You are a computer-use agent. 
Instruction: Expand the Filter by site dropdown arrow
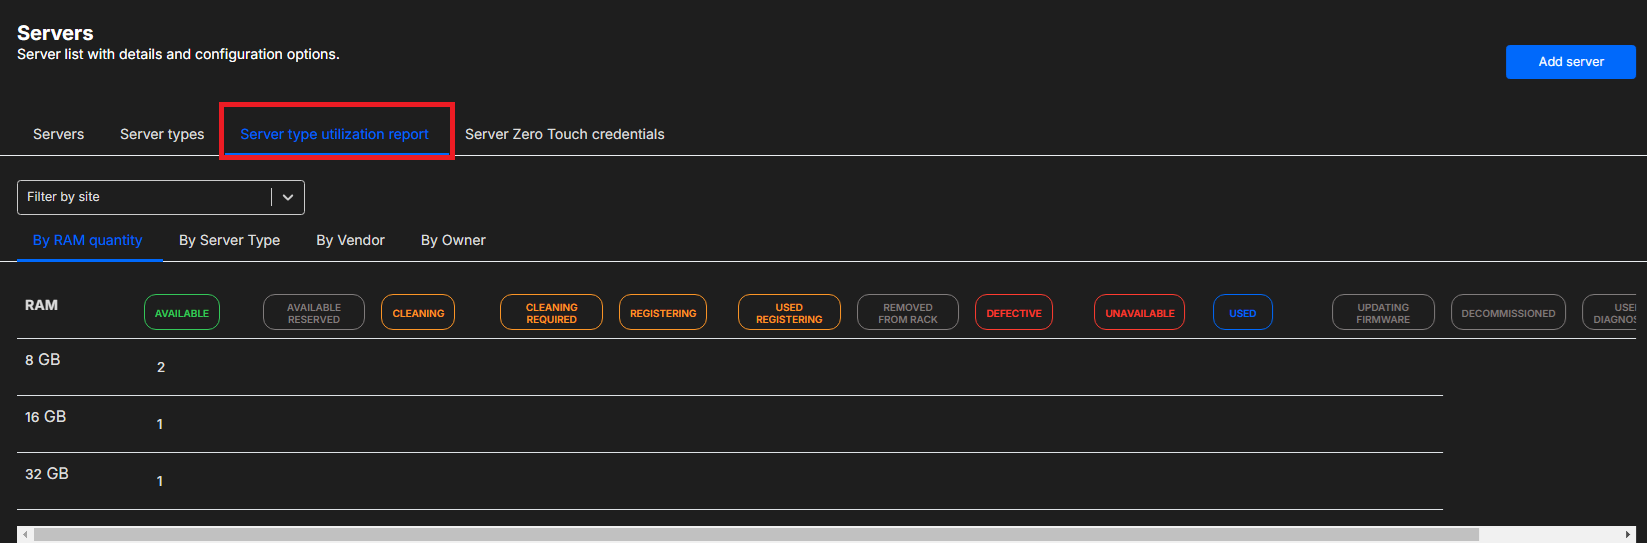tap(288, 197)
